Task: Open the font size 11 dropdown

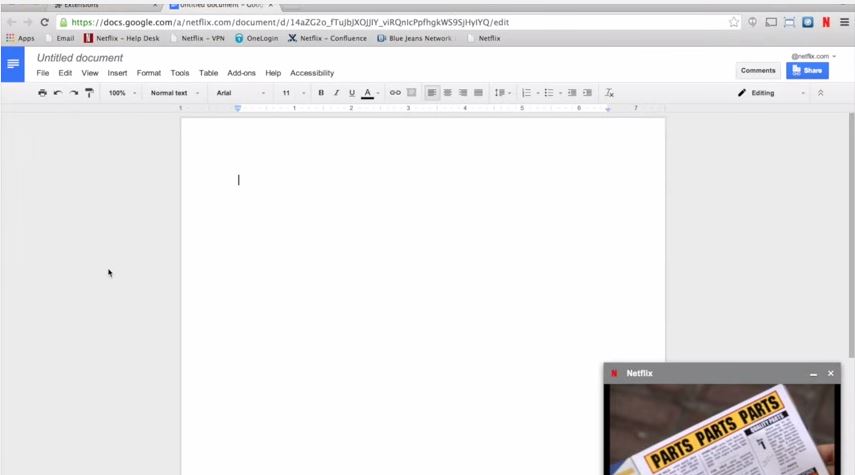Action: tap(293, 93)
